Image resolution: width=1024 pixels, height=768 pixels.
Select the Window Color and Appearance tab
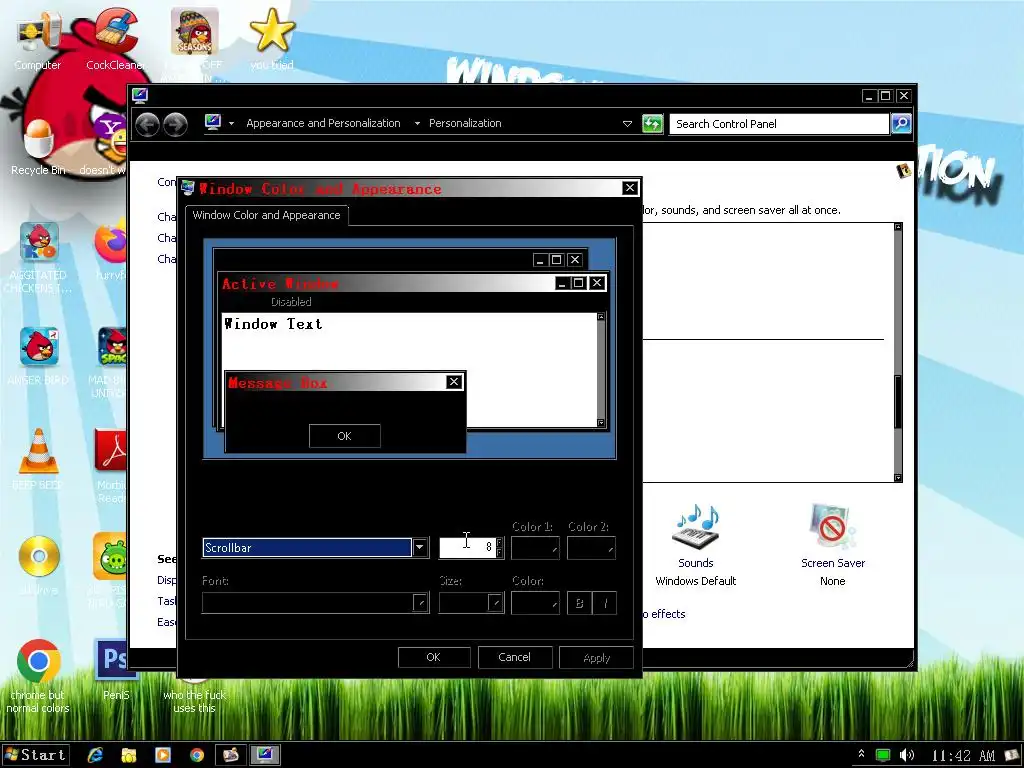pos(266,215)
